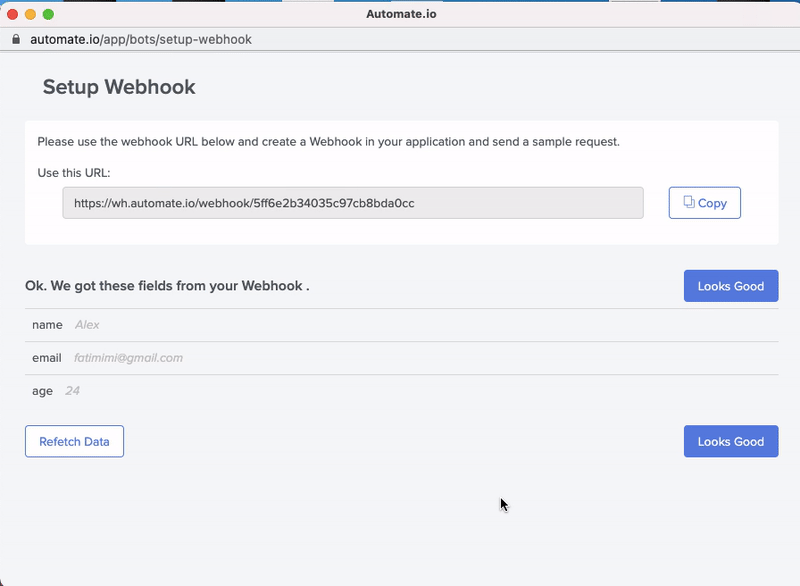Select the automate.io address bar URL

click(141, 39)
